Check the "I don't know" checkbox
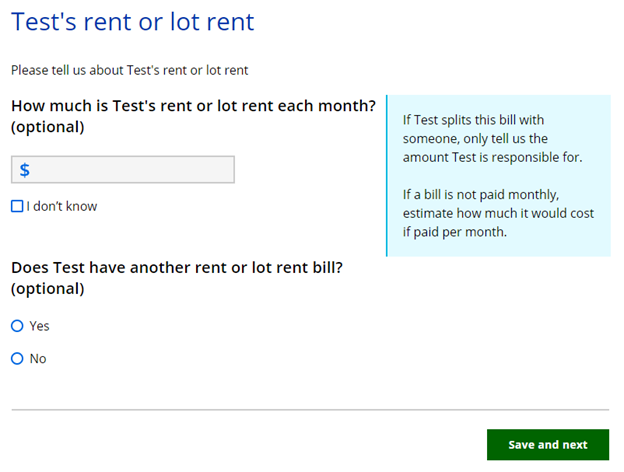624x472 pixels. [x=17, y=206]
